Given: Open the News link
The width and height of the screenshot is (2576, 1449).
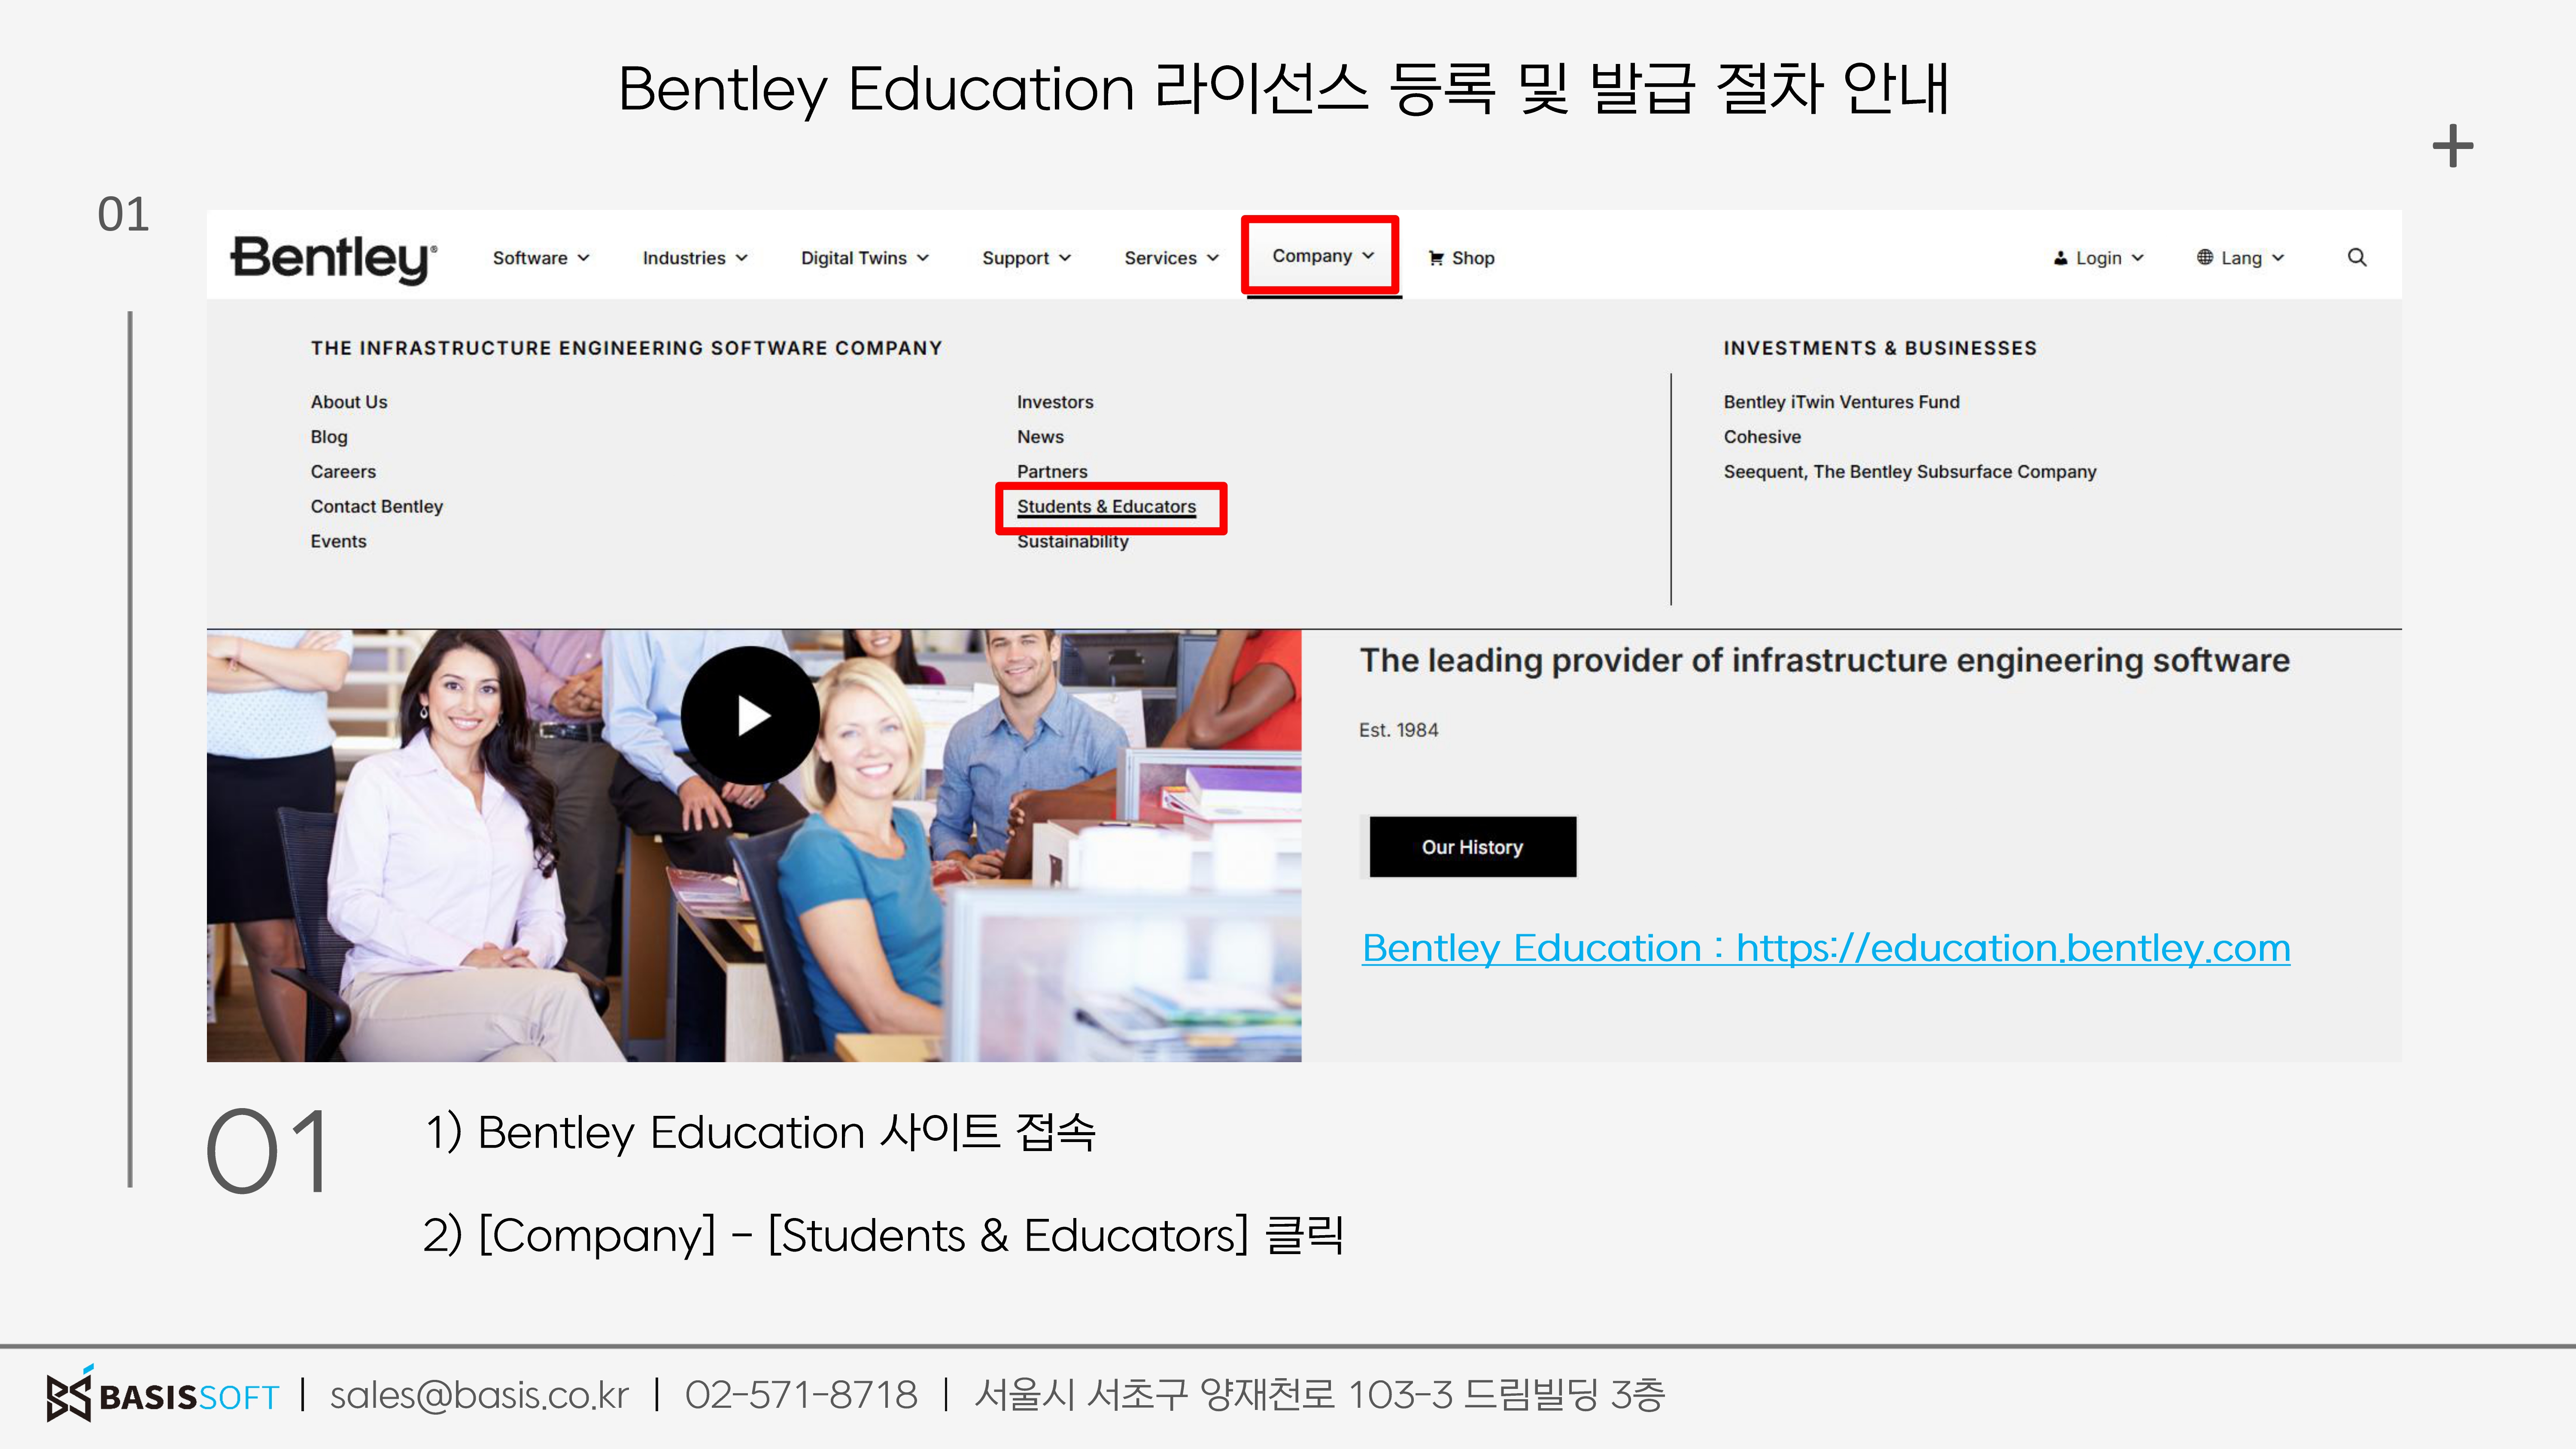Looking at the screenshot, I should click(1040, 437).
